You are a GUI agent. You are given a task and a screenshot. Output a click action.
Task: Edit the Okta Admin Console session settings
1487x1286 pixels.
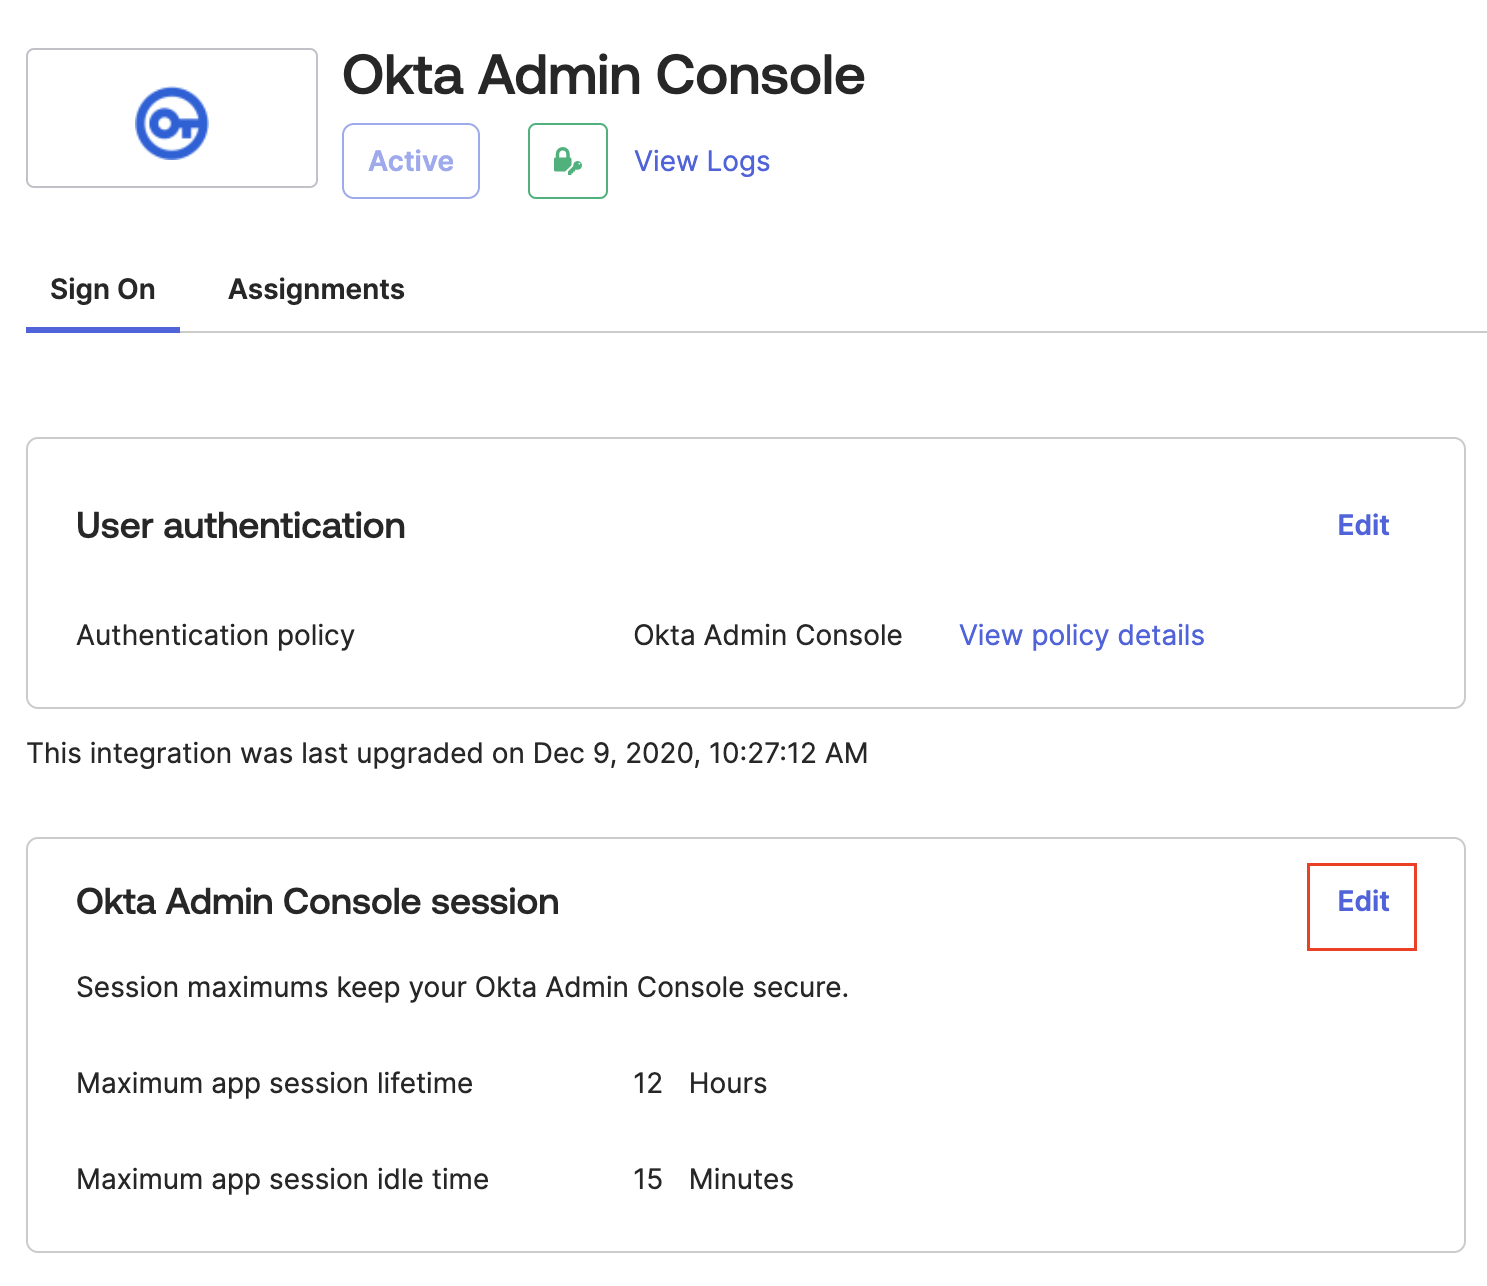(x=1363, y=902)
